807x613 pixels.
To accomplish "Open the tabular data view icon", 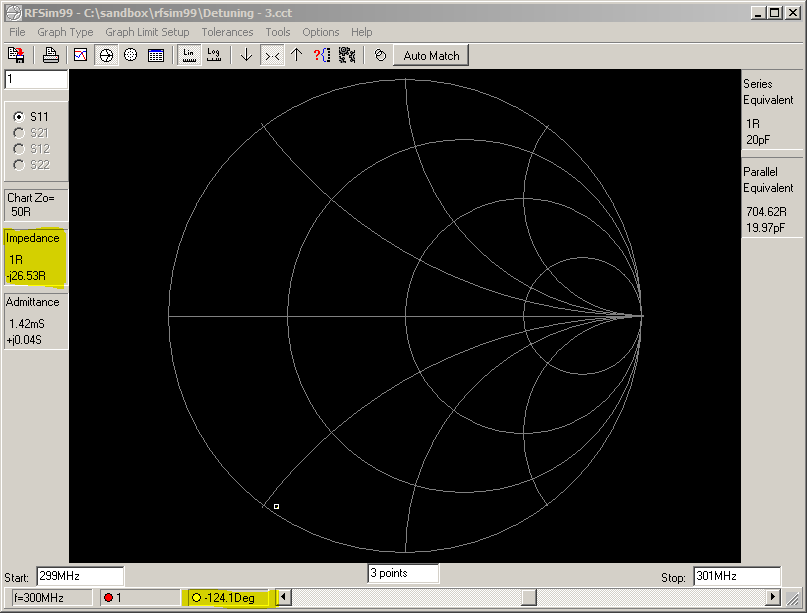I will [155, 55].
